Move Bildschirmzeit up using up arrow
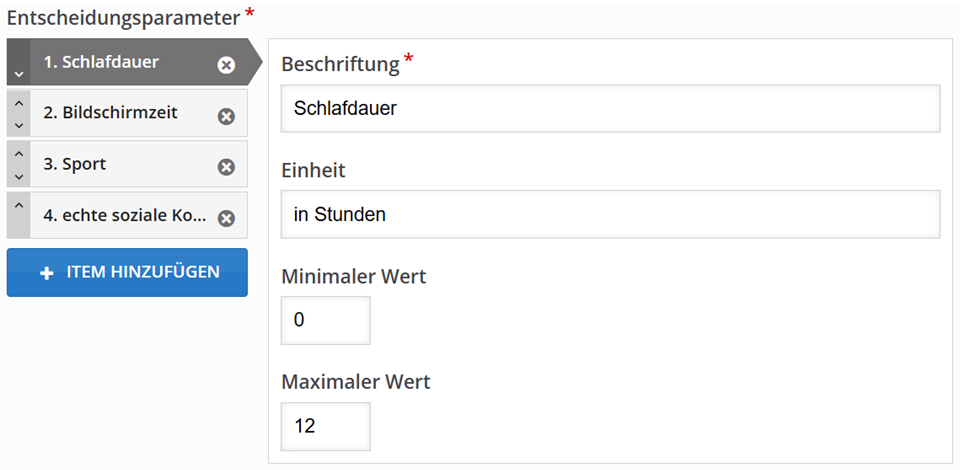960x470 pixels. pos(18,103)
